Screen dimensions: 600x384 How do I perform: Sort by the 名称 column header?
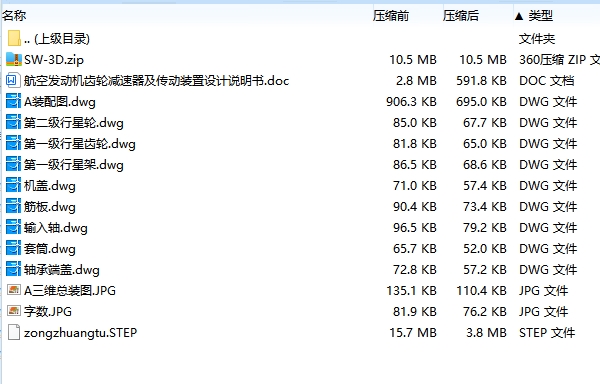14,16
